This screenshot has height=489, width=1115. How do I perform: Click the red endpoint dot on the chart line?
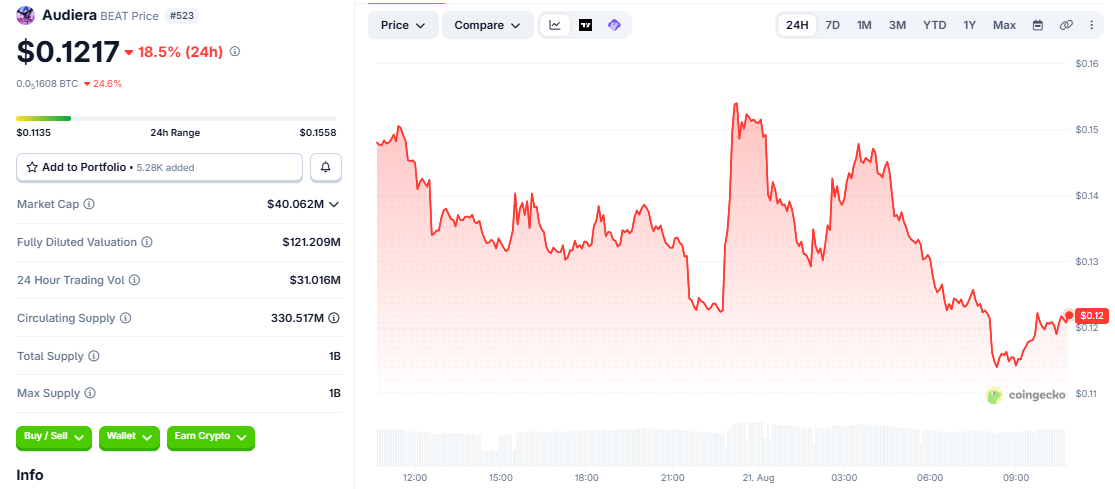tap(1069, 315)
